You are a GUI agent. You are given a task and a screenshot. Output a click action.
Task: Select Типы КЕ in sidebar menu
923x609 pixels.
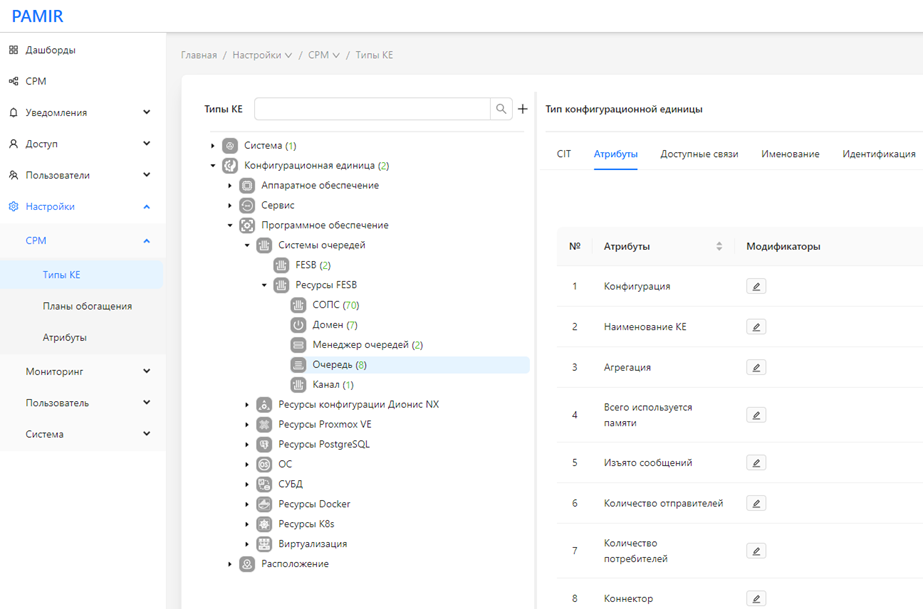(82, 275)
